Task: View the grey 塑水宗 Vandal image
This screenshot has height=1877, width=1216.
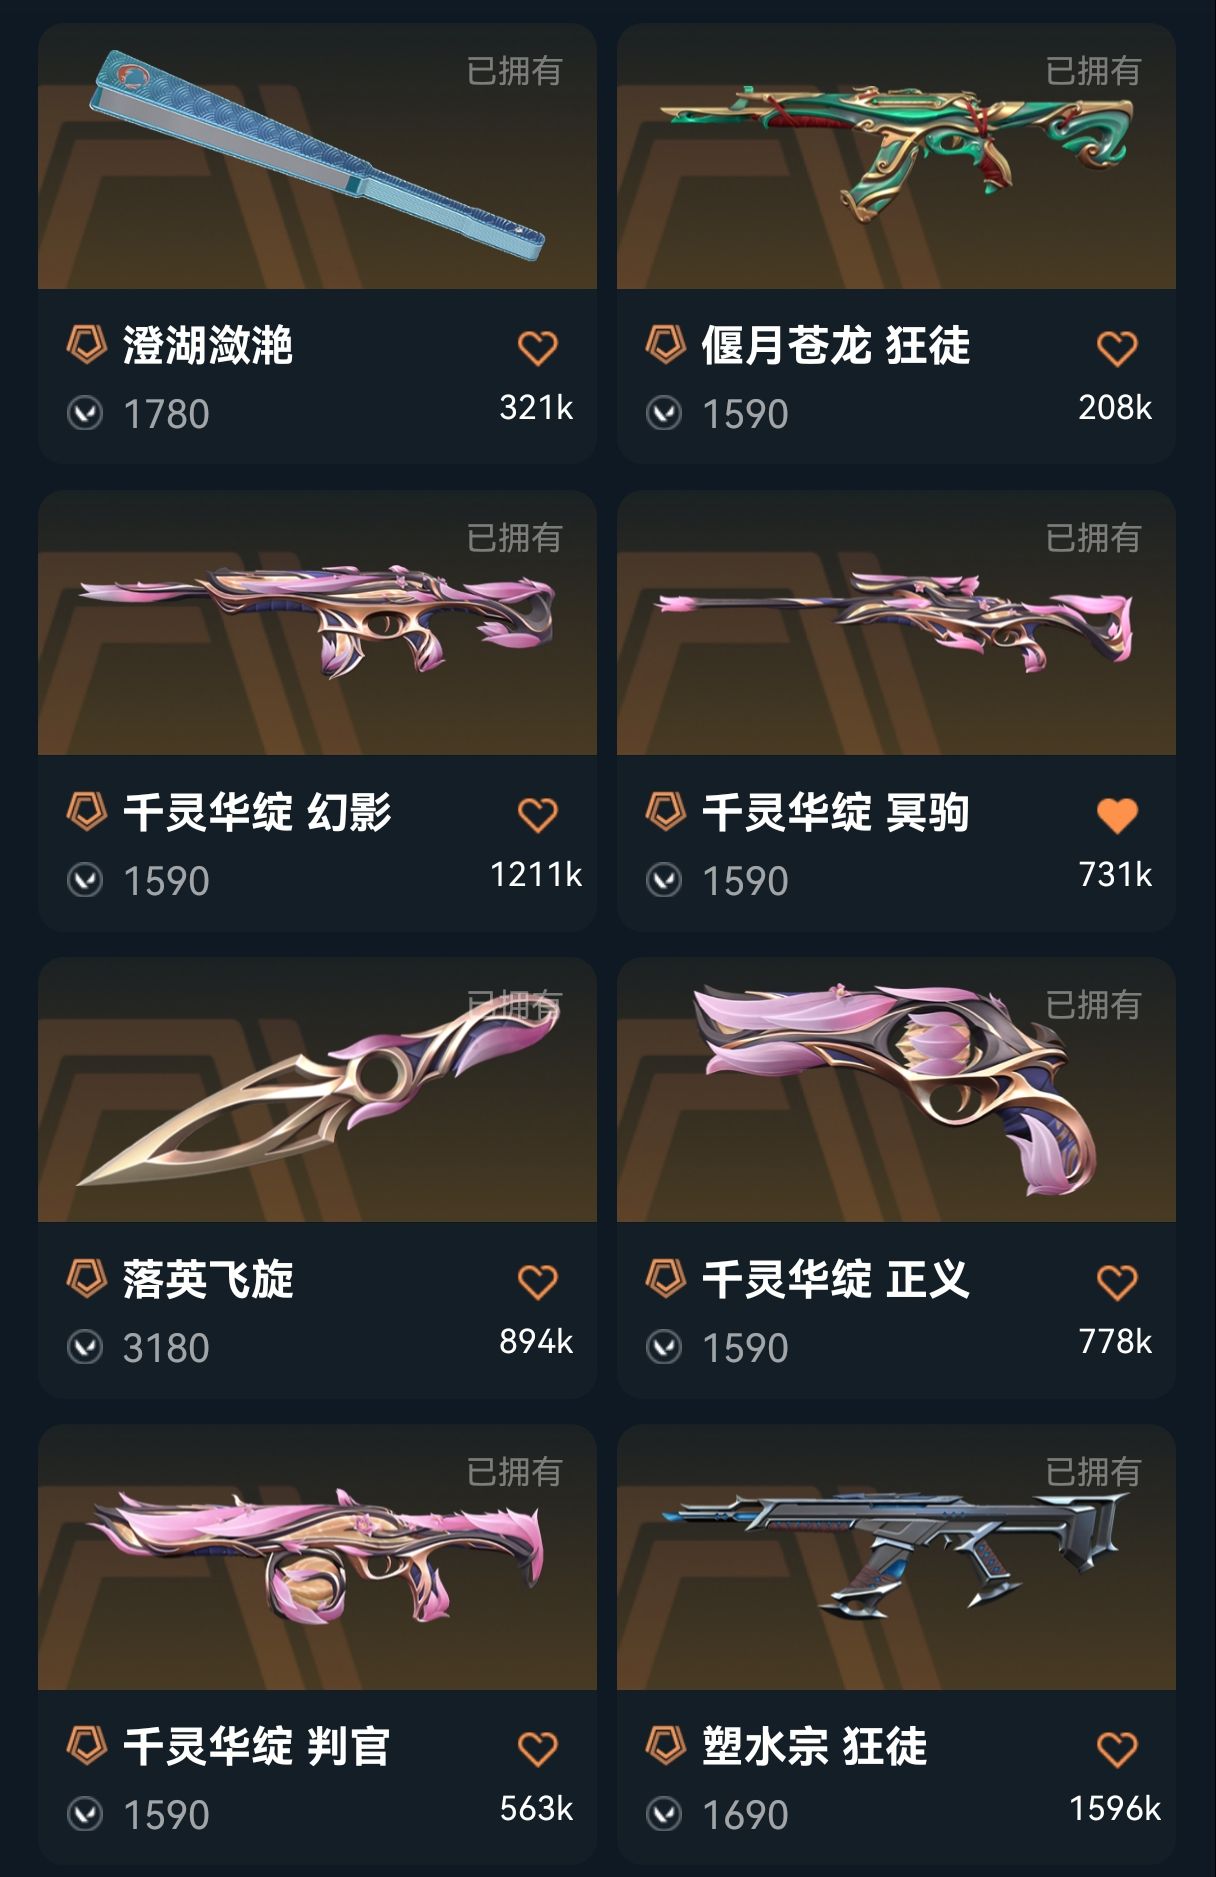Action: [896, 1557]
